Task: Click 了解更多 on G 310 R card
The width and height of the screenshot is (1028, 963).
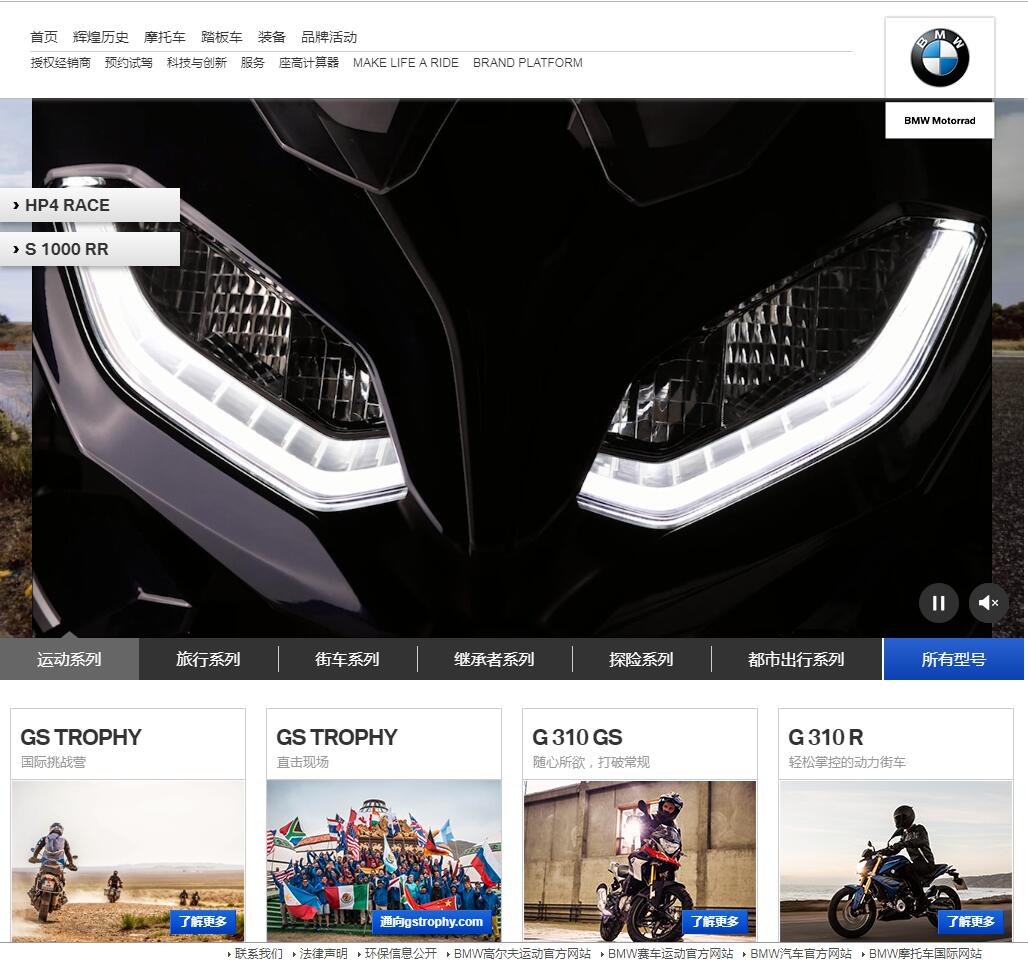Action: coord(970,922)
